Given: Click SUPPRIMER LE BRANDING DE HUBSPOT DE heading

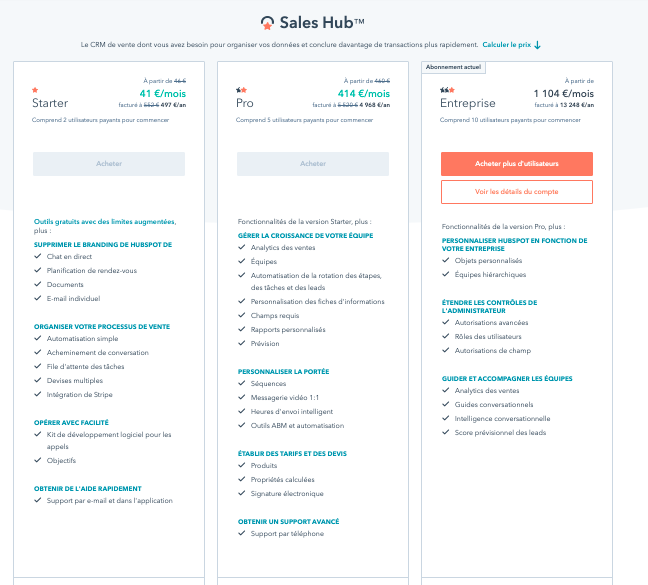Looking at the screenshot, I should click(x=103, y=245).
